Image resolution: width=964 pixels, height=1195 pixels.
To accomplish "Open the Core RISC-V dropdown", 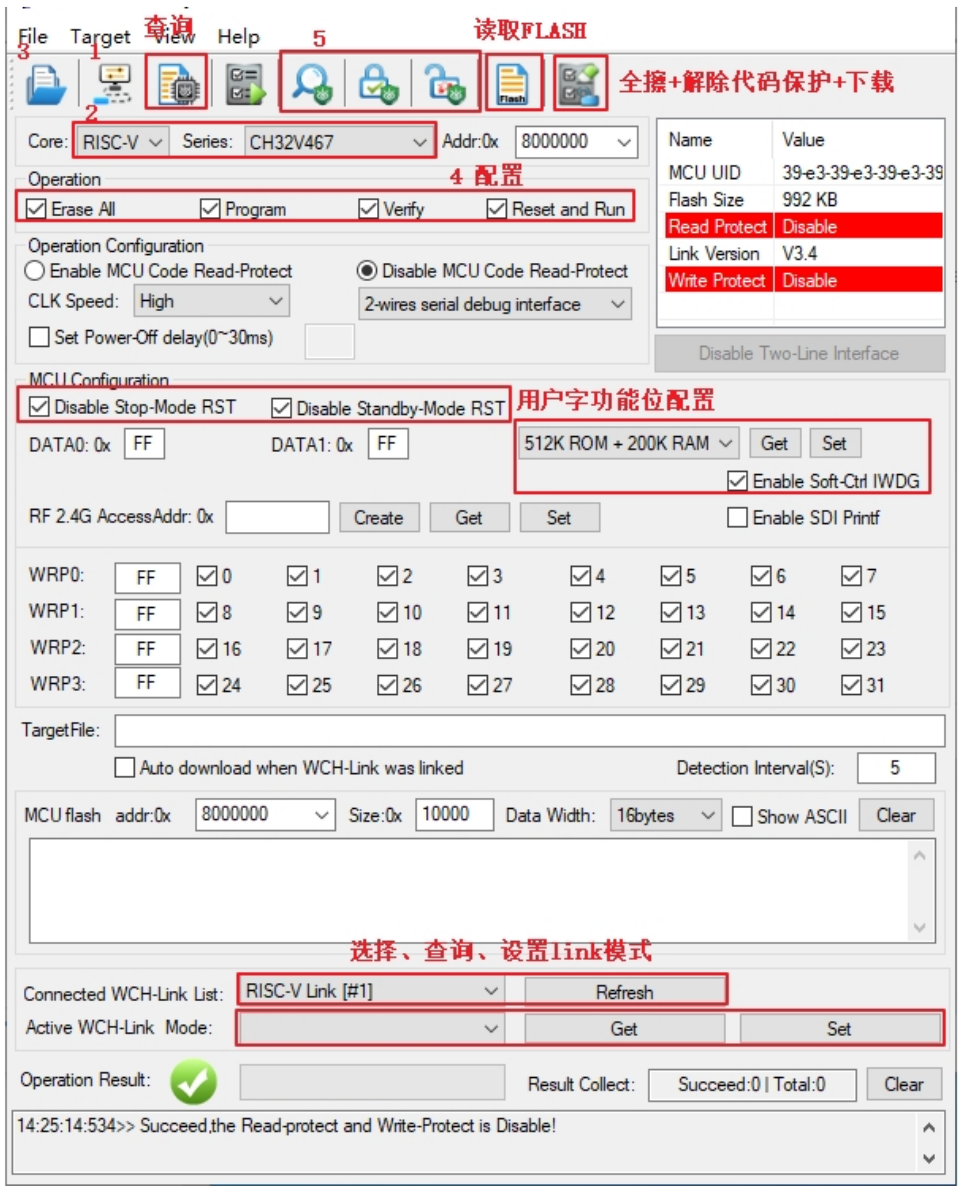I will point(122,142).
